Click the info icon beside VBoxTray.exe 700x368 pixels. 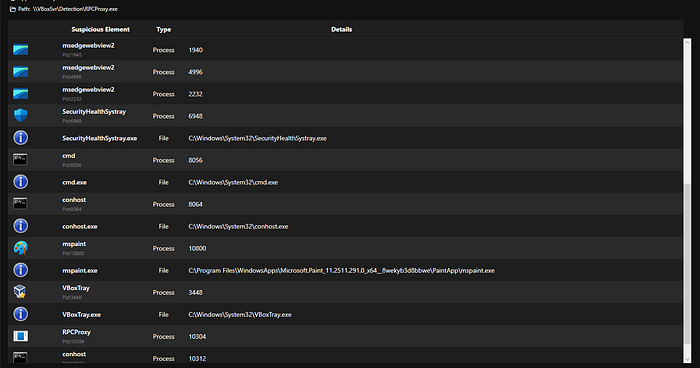(21, 314)
